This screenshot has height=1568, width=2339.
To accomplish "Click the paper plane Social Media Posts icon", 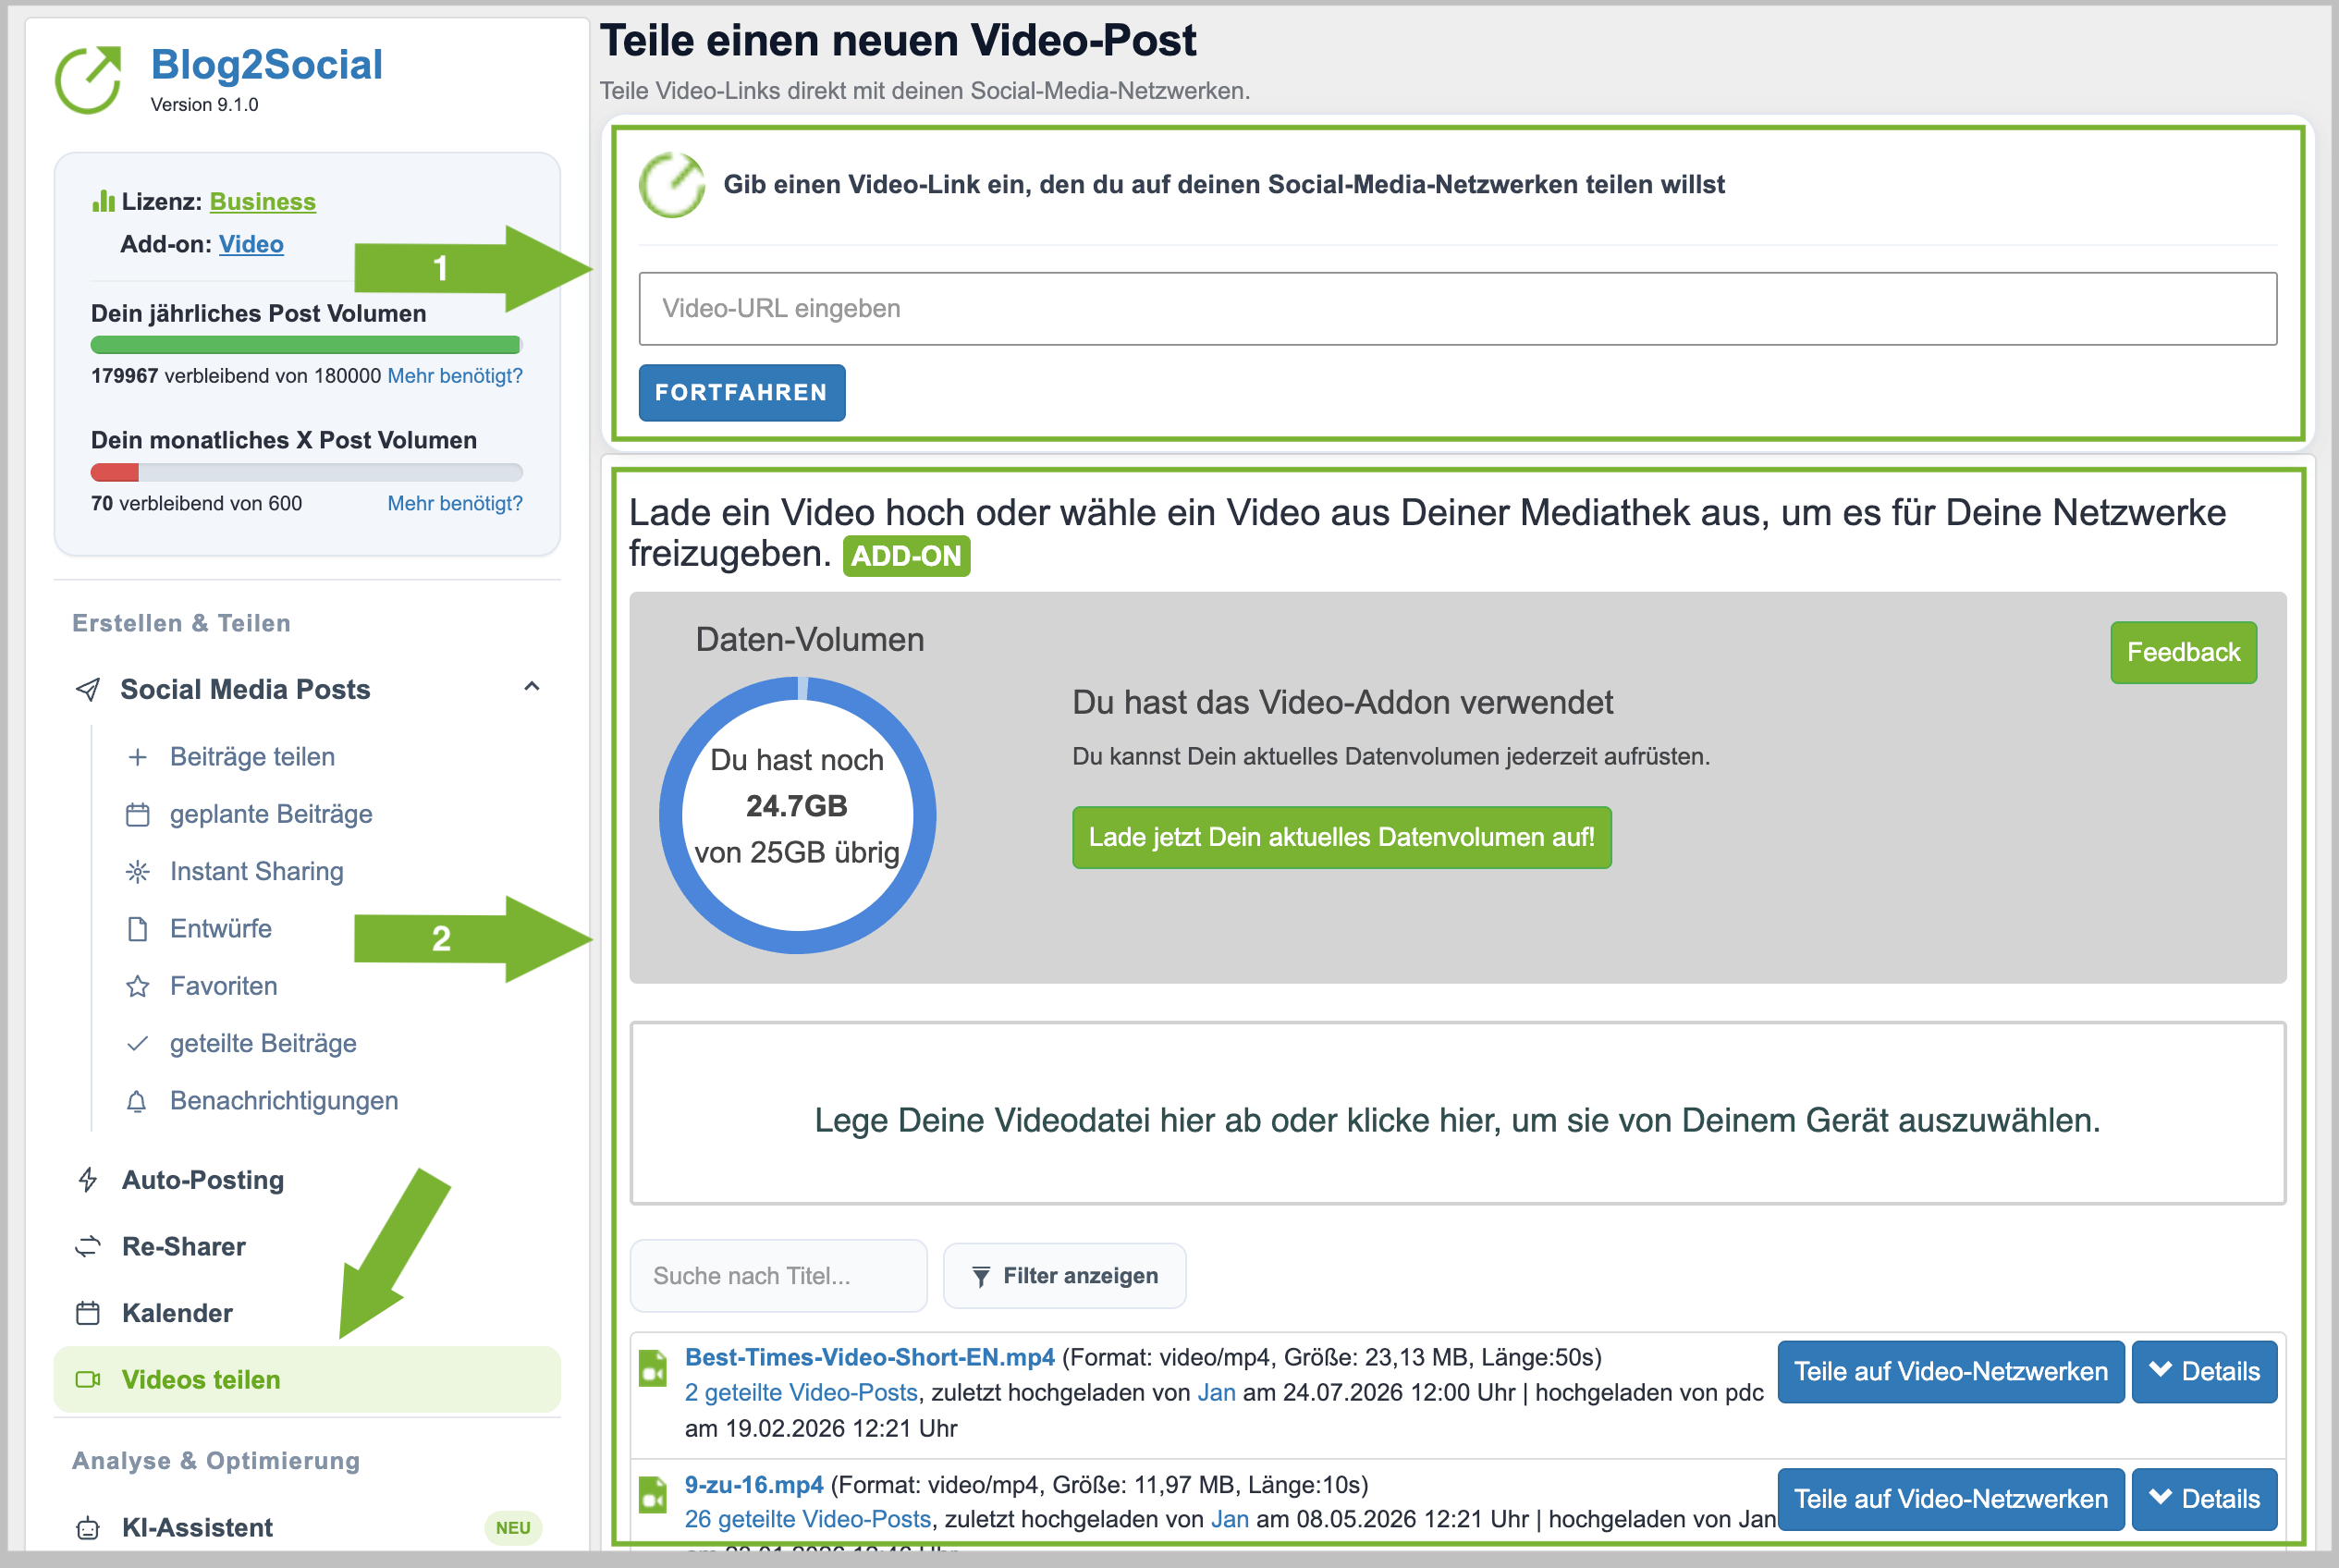I will click(88, 689).
